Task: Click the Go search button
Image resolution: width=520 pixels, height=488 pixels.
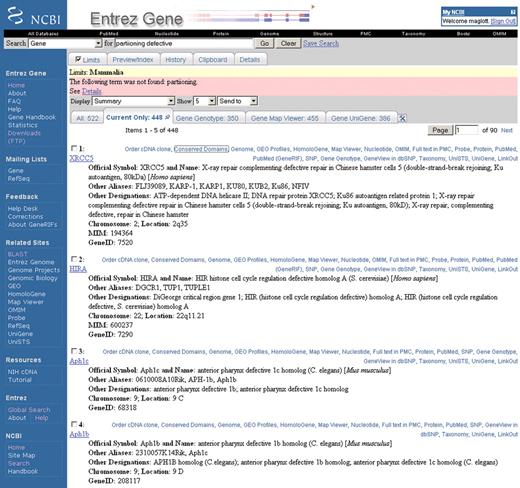Action: click(265, 43)
